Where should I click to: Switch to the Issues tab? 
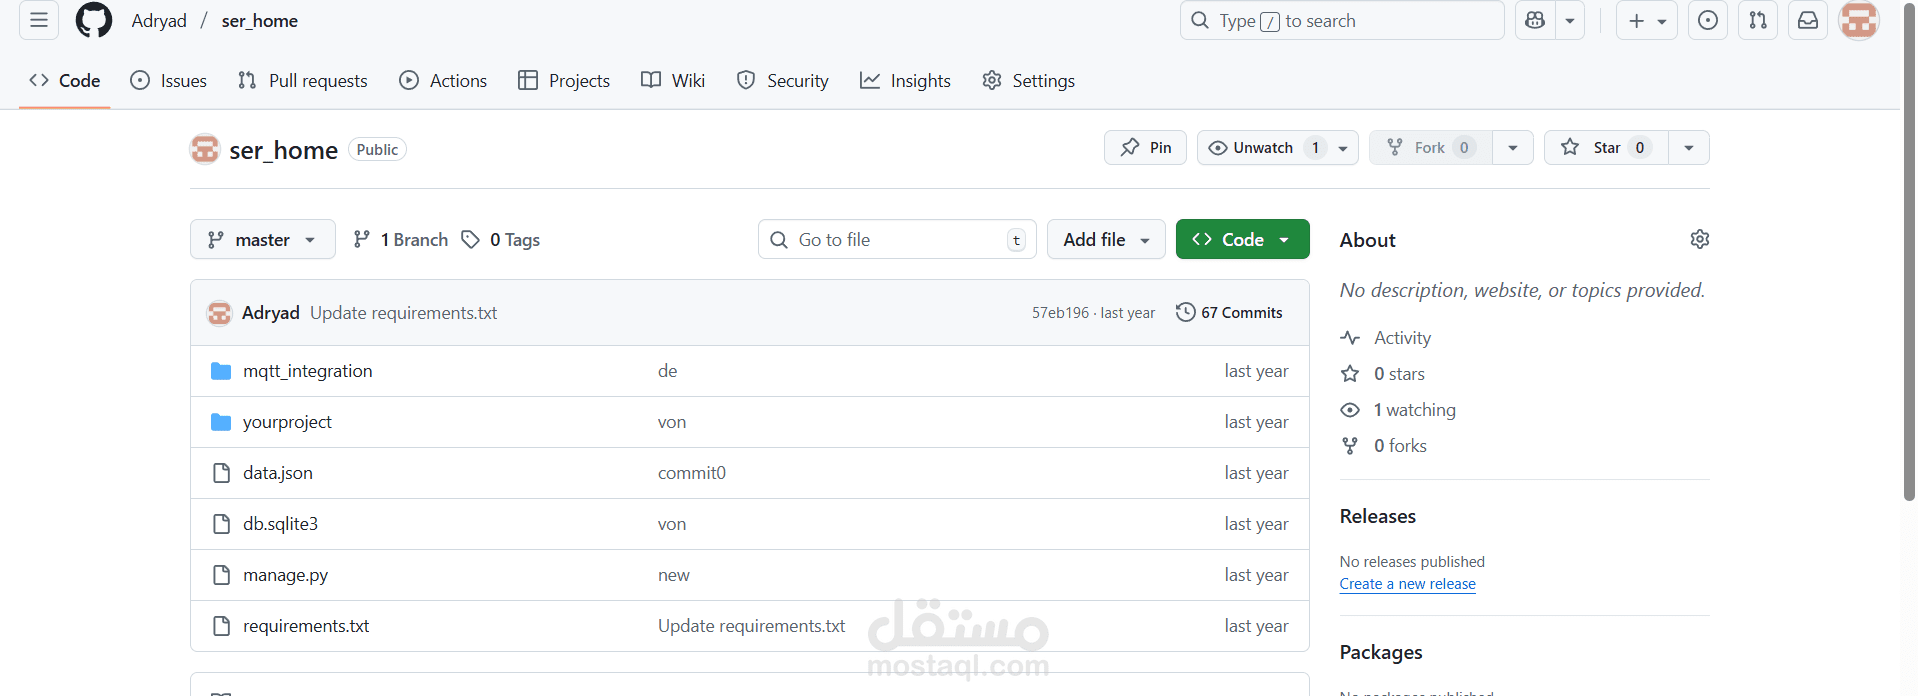click(169, 81)
